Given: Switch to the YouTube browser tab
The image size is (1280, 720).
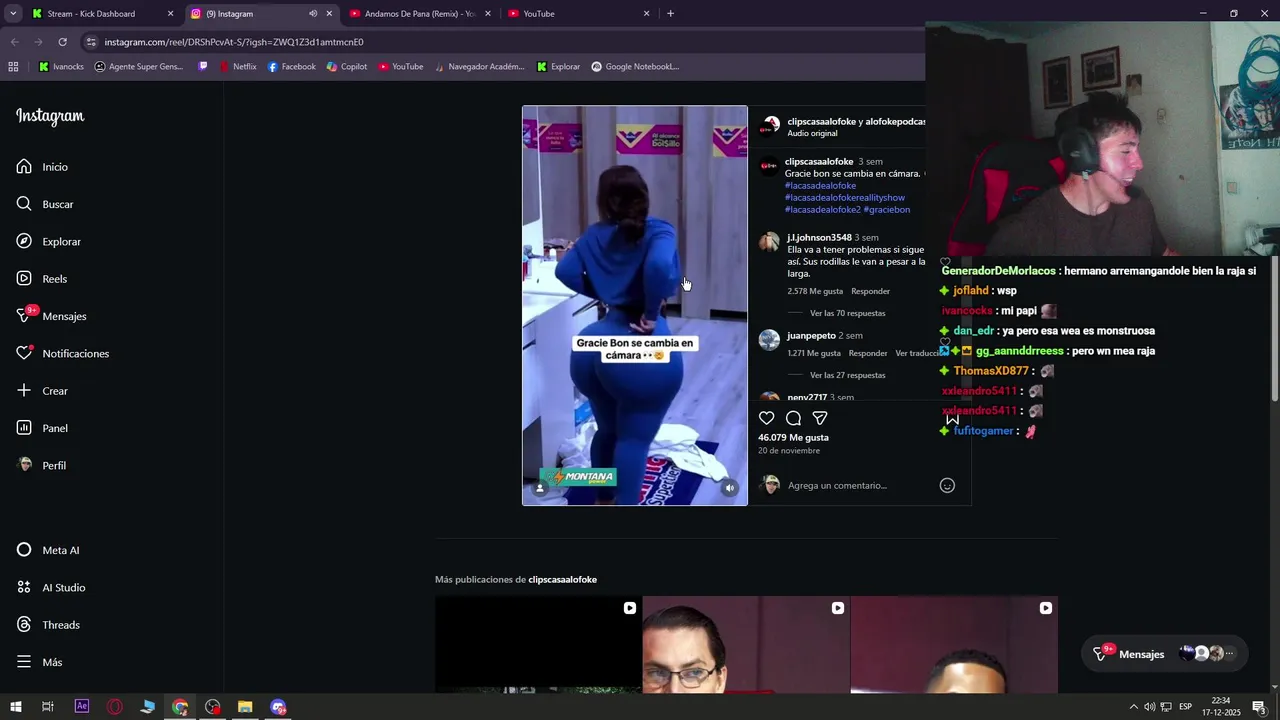Looking at the screenshot, I should pyautogui.click(x=578, y=14).
